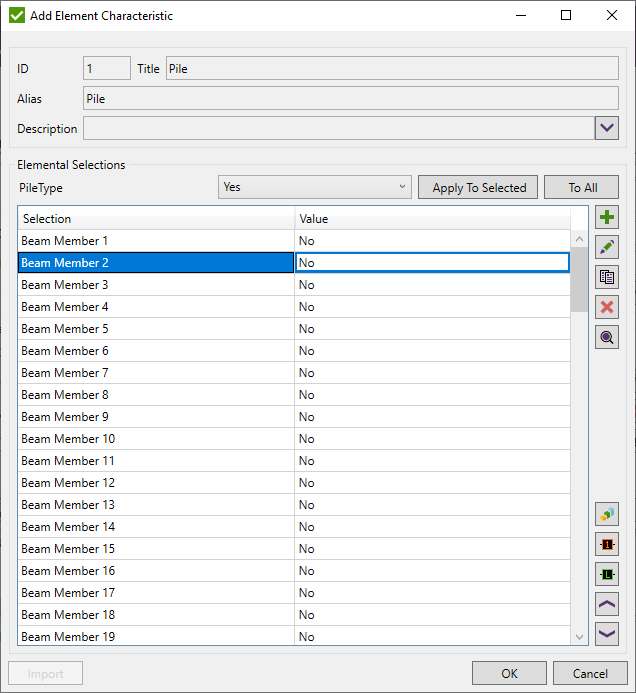Expand the Description field dropdown arrow

tap(607, 128)
